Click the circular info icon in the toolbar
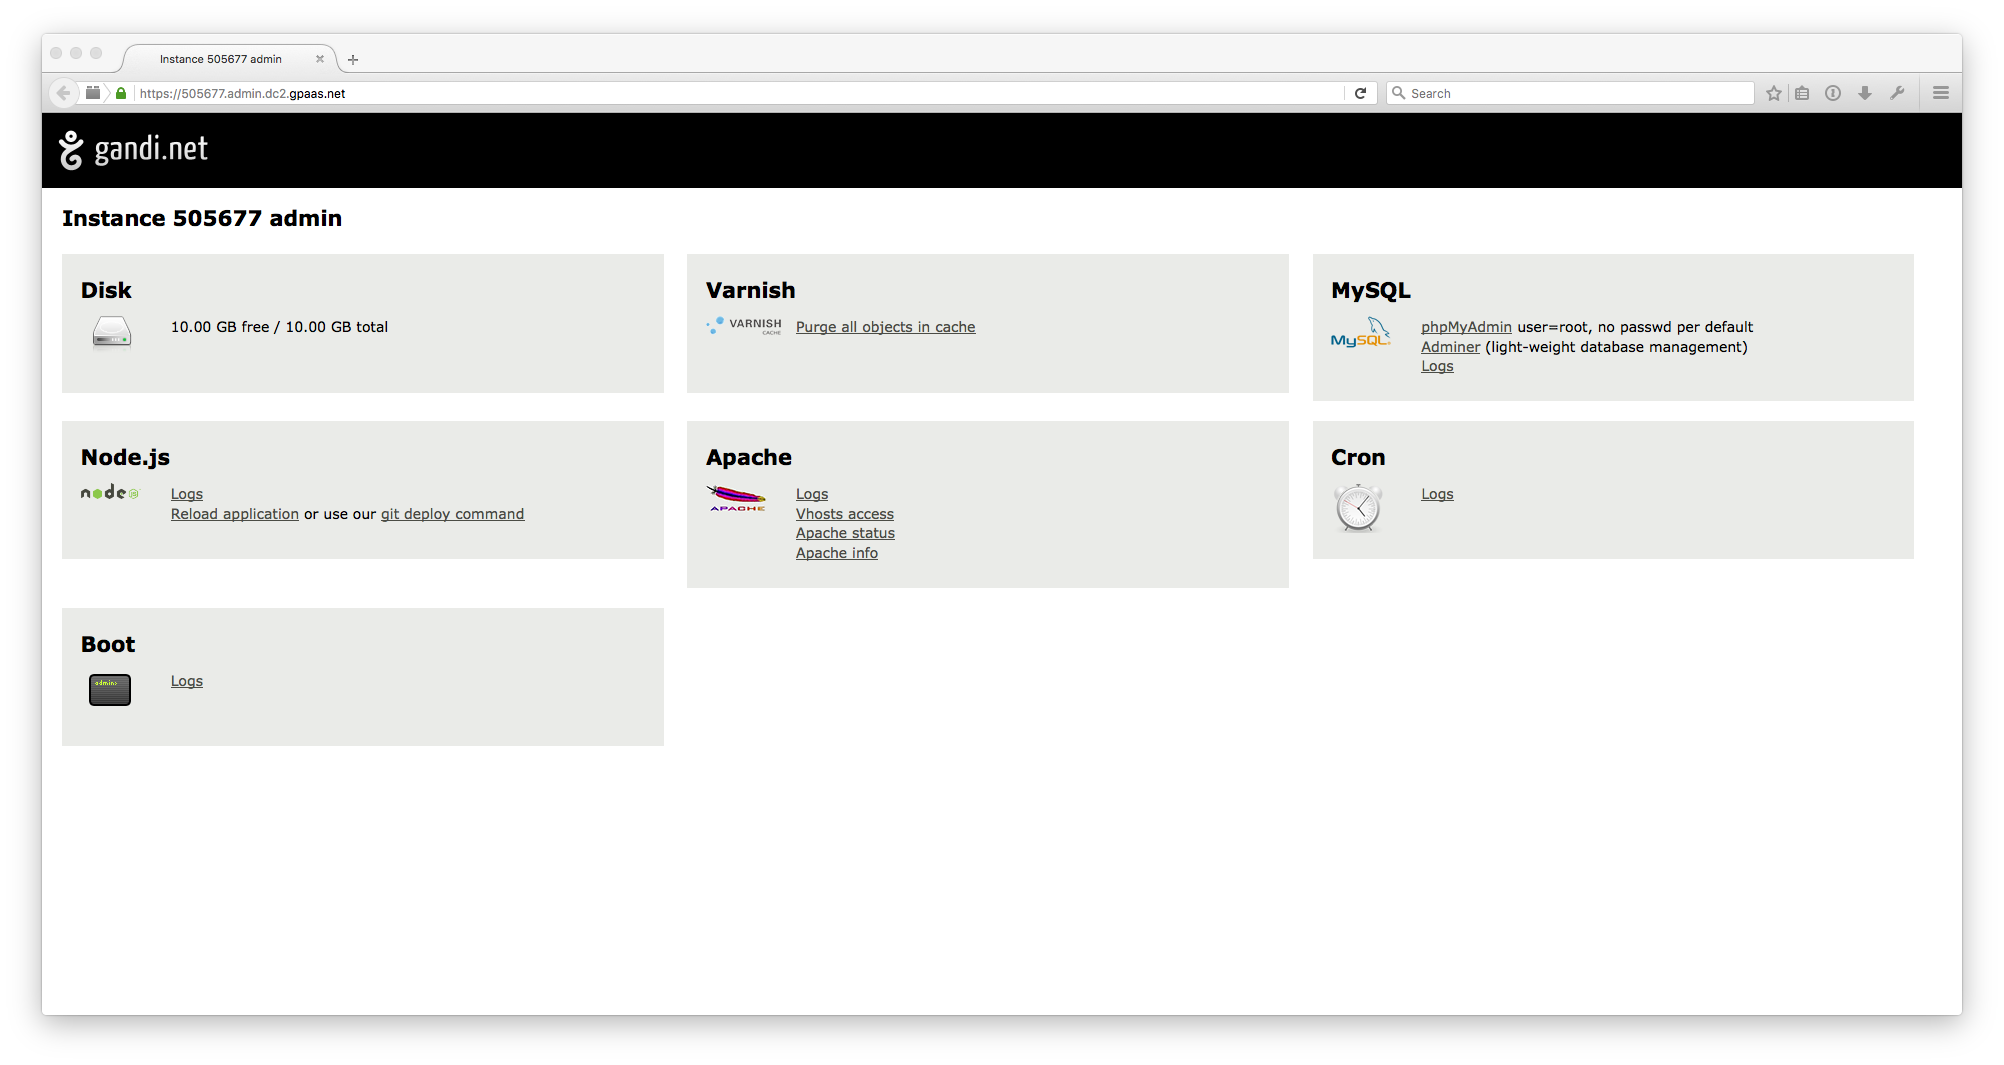The width and height of the screenshot is (2004, 1065). 1833,93
